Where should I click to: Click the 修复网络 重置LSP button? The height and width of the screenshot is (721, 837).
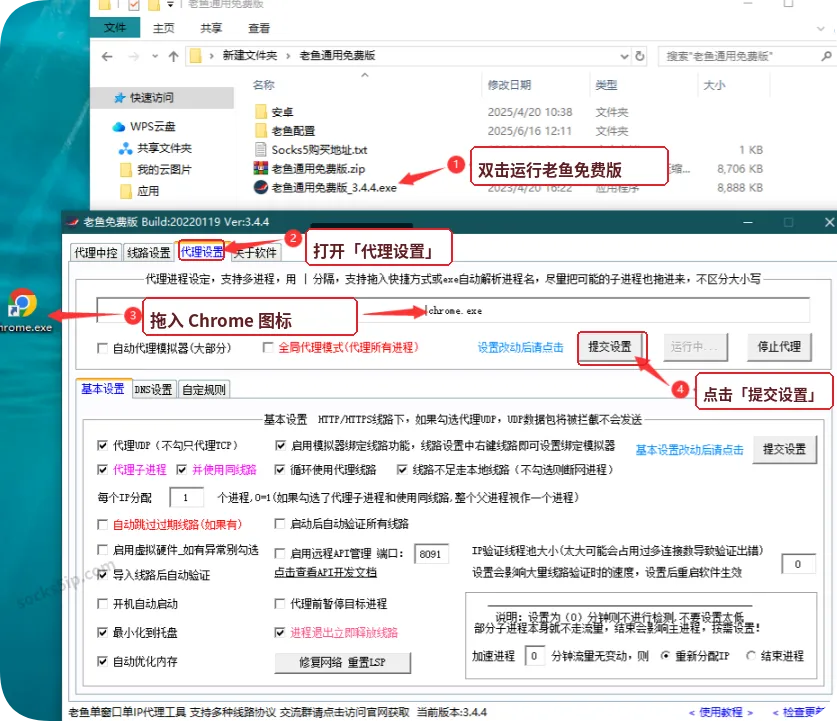[342, 662]
